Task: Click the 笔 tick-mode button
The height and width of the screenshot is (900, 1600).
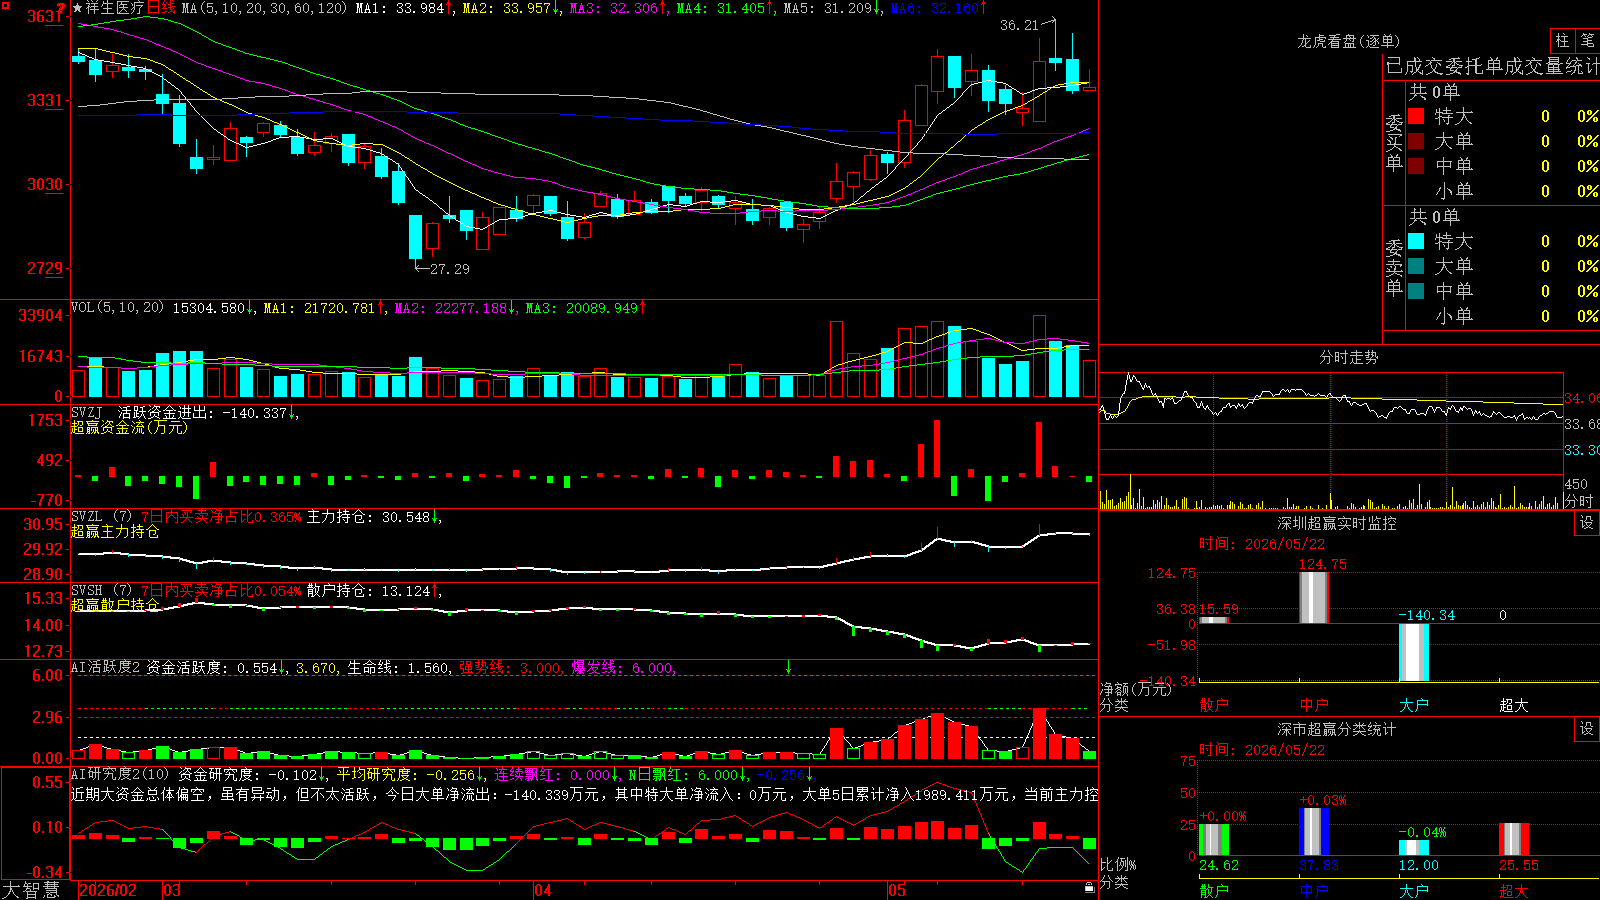Action: click(1587, 40)
